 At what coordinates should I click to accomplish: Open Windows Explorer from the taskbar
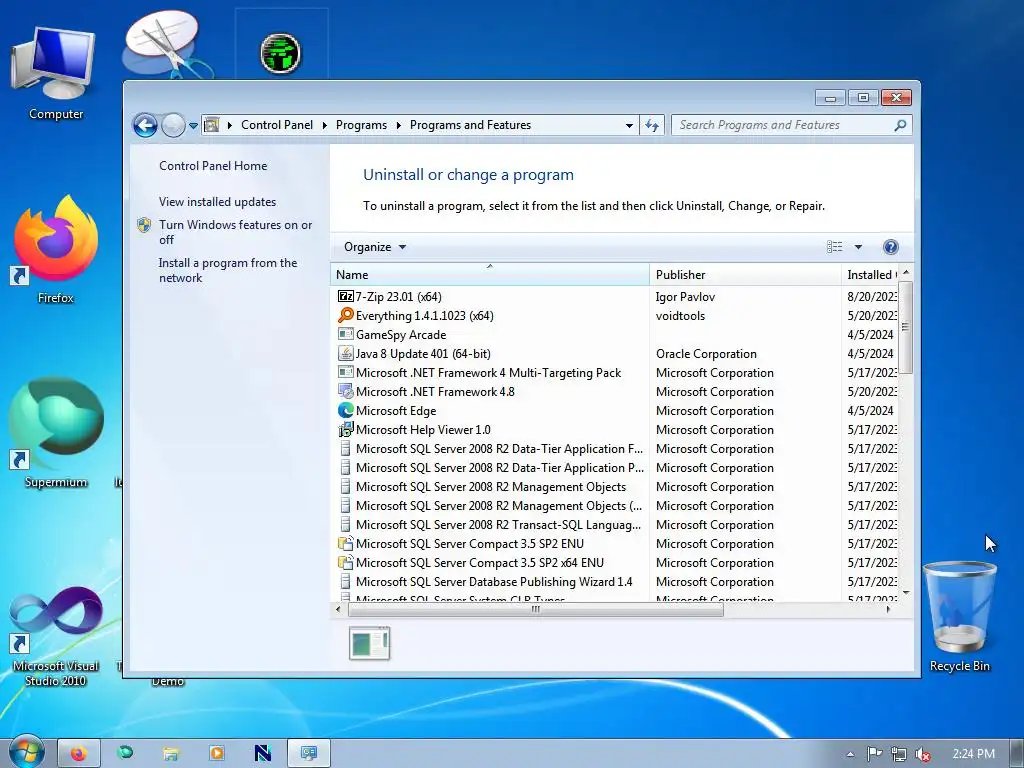pos(170,754)
